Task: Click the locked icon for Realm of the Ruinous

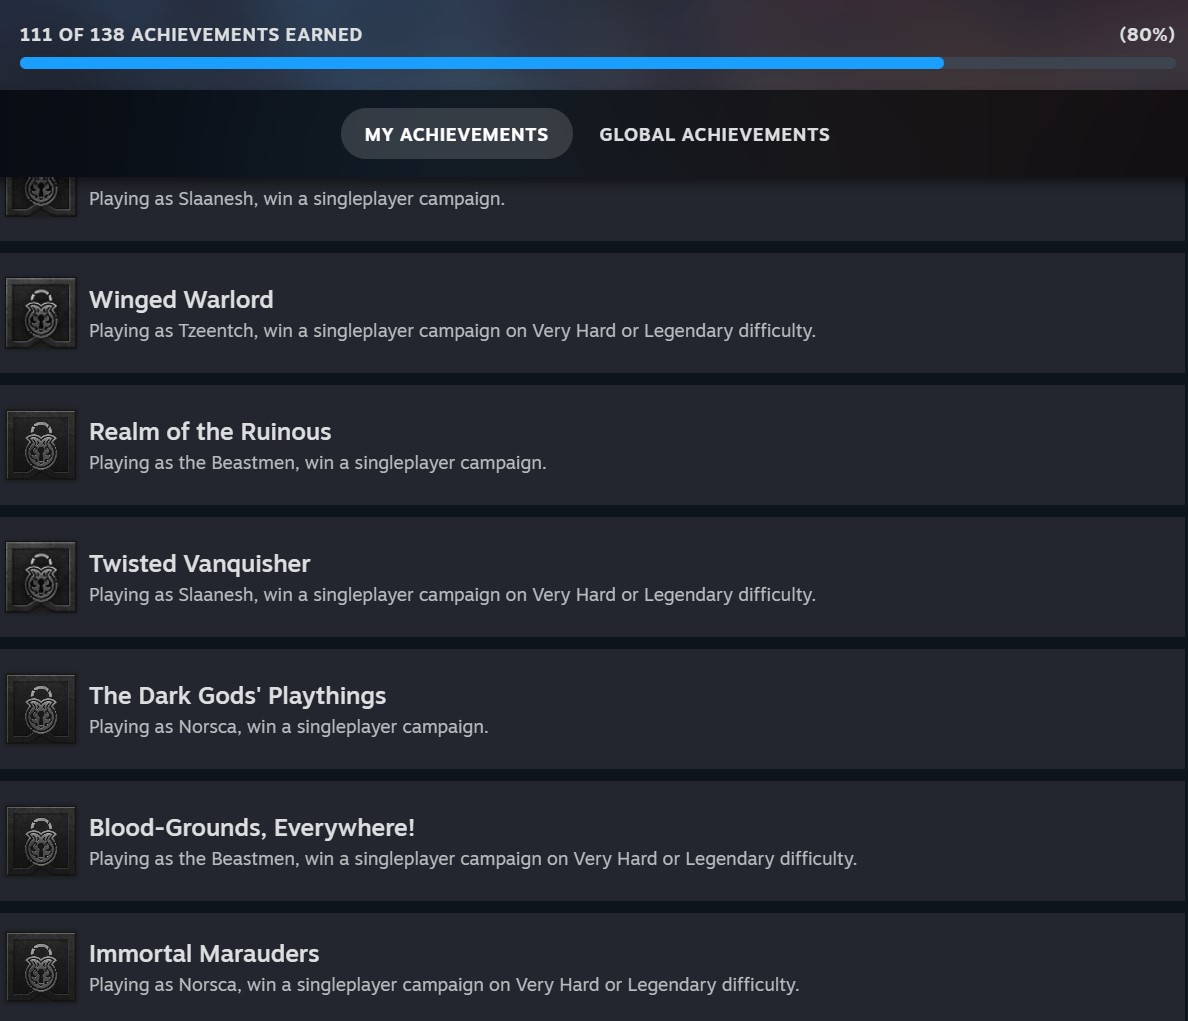Action: coord(41,445)
